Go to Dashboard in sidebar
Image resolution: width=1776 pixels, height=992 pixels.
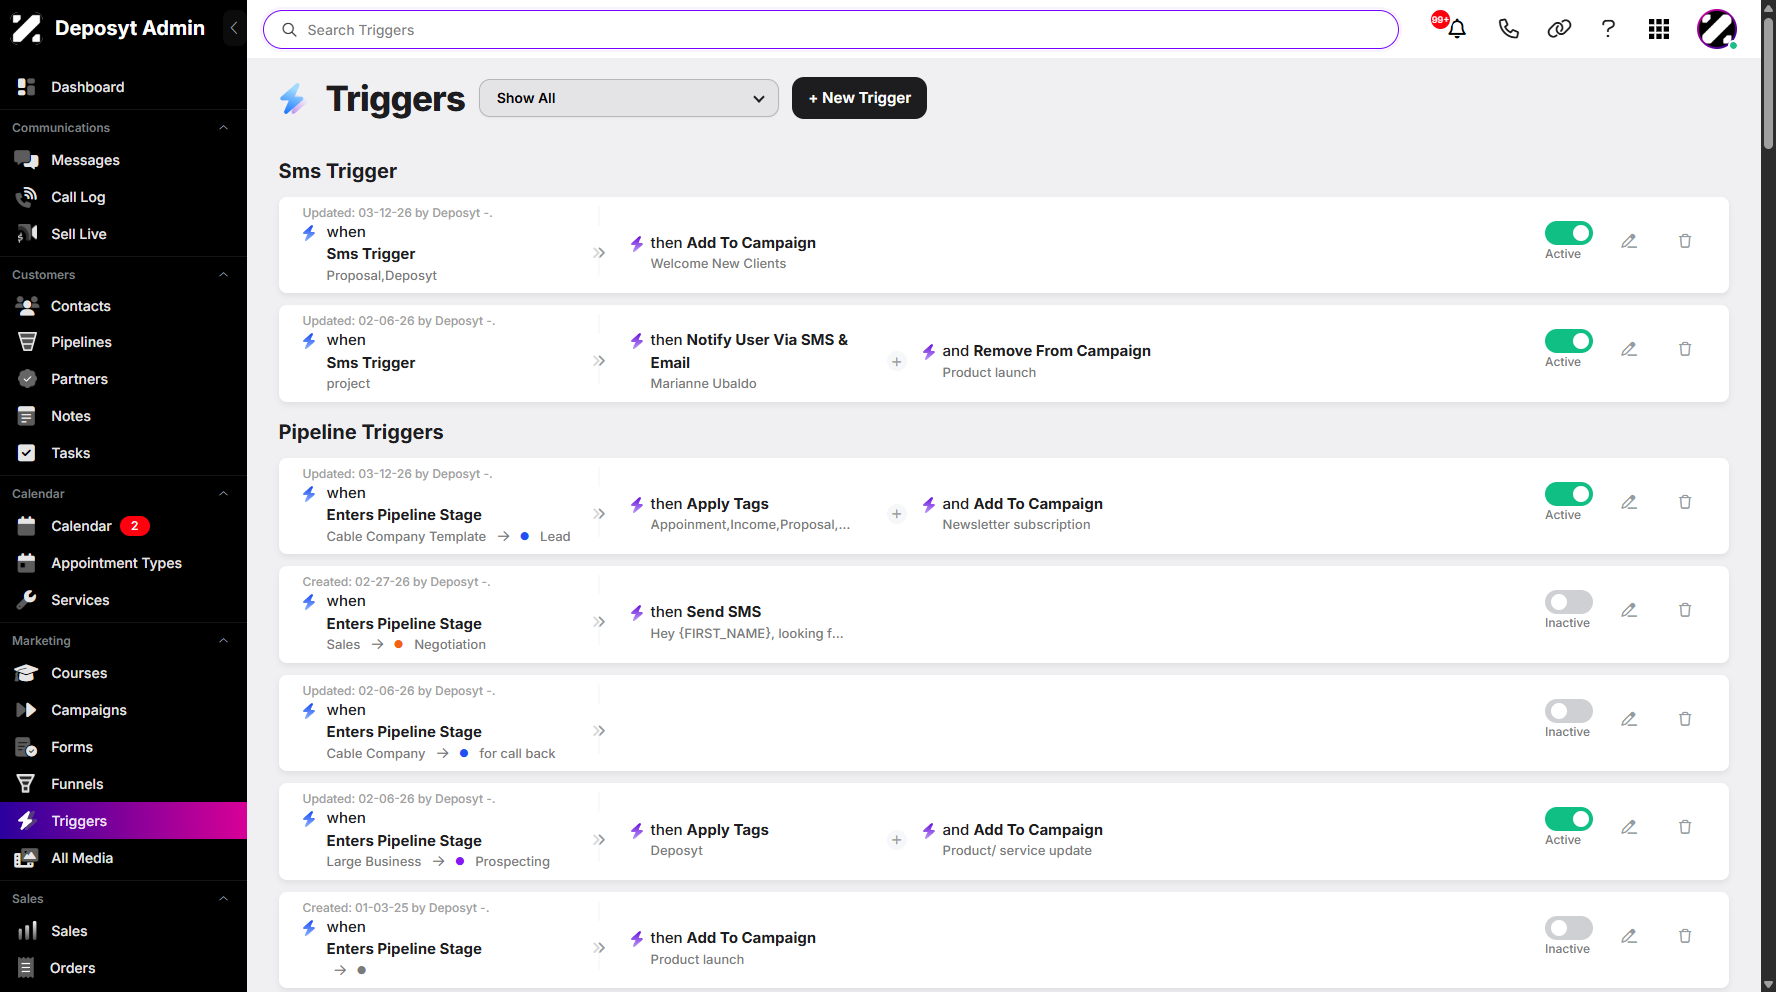[x=123, y=87]
